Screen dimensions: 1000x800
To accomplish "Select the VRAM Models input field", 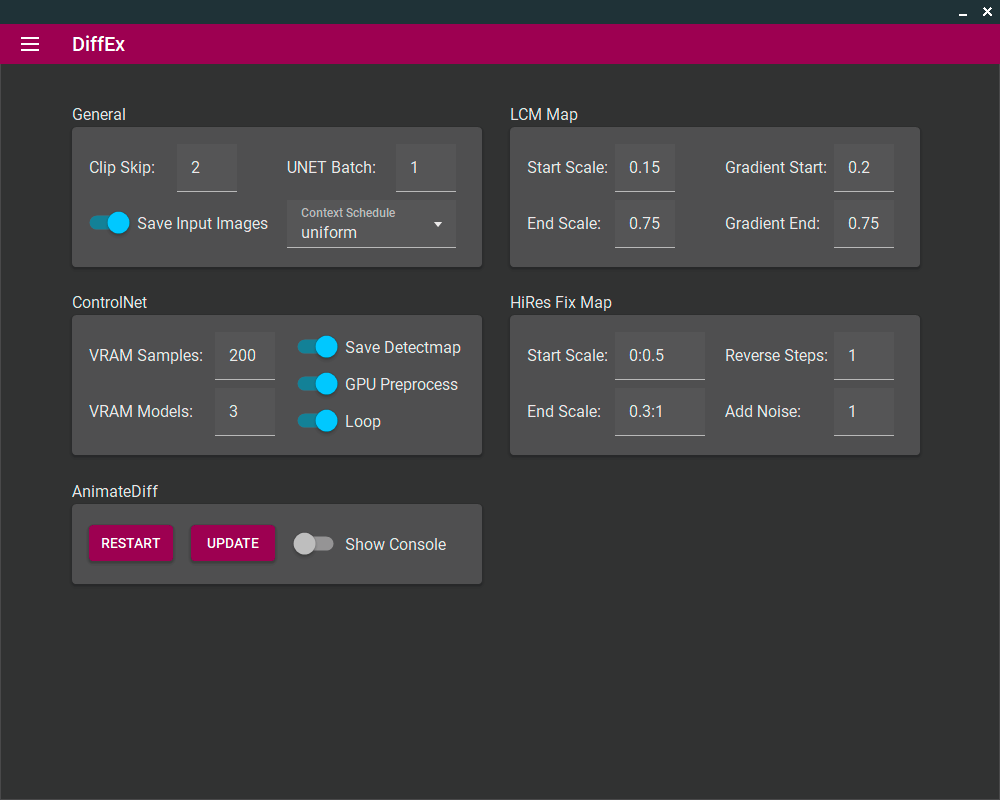I will point(244,412).
